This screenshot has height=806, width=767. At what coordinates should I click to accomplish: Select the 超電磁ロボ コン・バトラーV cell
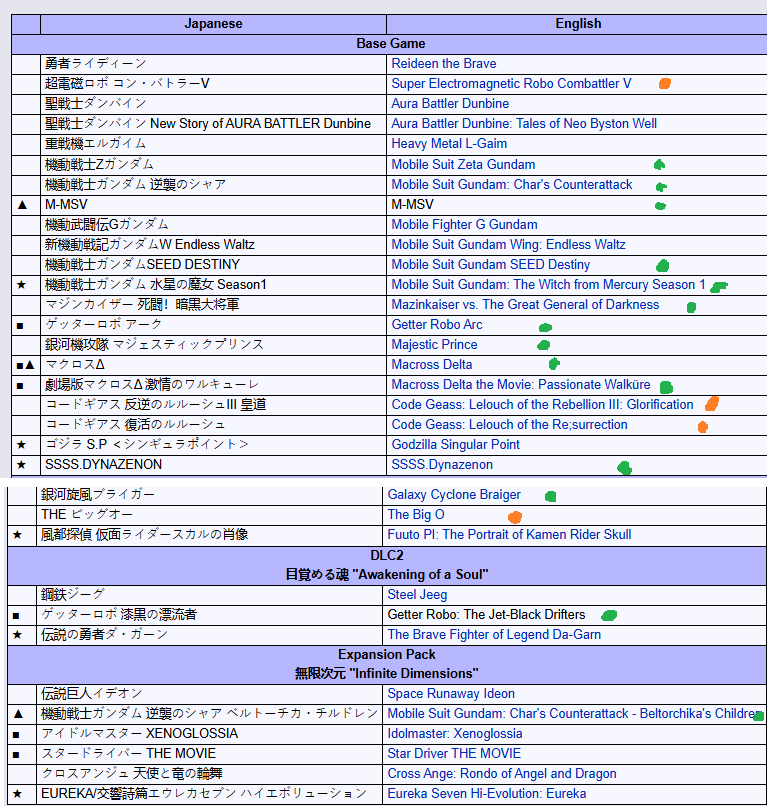tap(213, 84)
